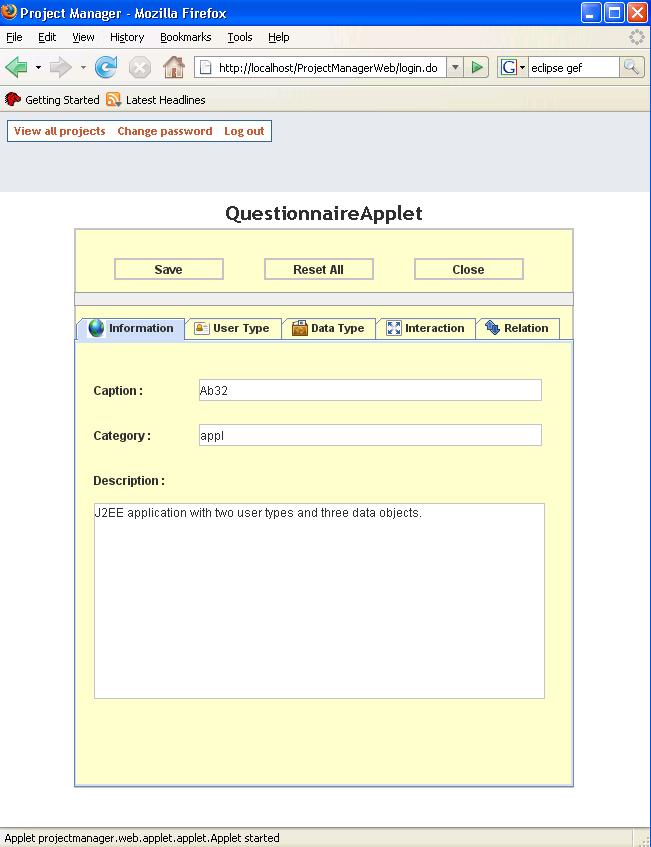This screenshot has width=651, height=847.
Task: Open the File menu
Action: click(x=14, y=37)
